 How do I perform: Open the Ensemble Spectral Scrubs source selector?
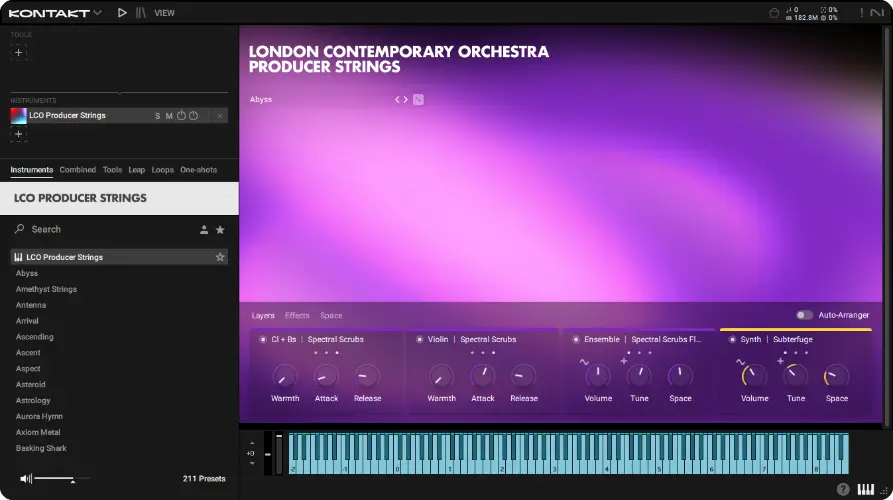point(665,339)
